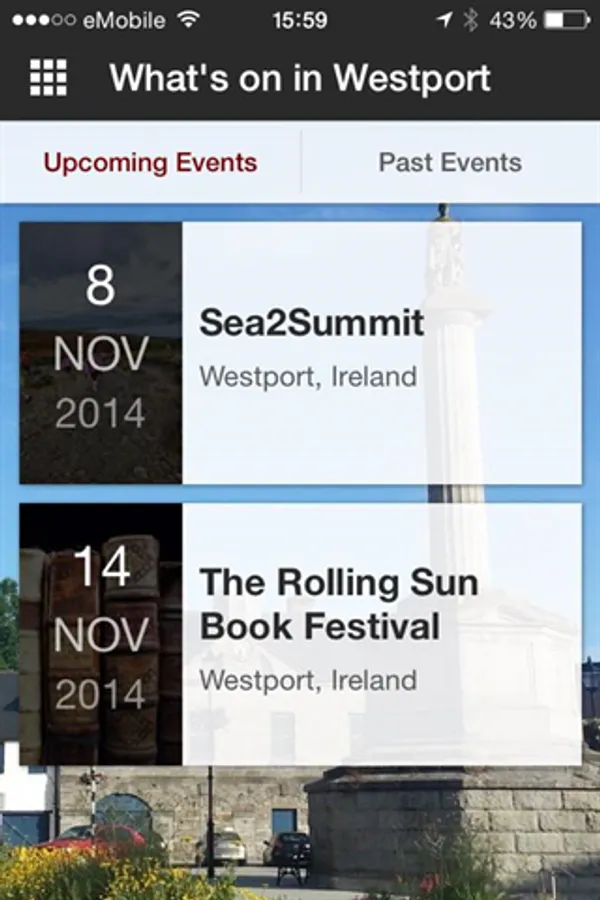This screenshot has width=600, height=900.
Task: Tap the location services arrow icon
Action: coord(444,19)
